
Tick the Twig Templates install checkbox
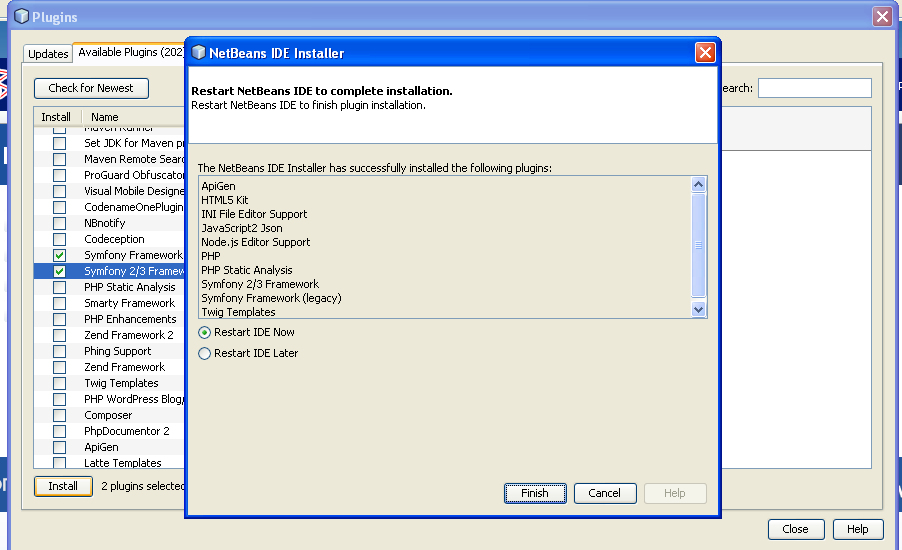pyautogui.click(x=59, y=383)
